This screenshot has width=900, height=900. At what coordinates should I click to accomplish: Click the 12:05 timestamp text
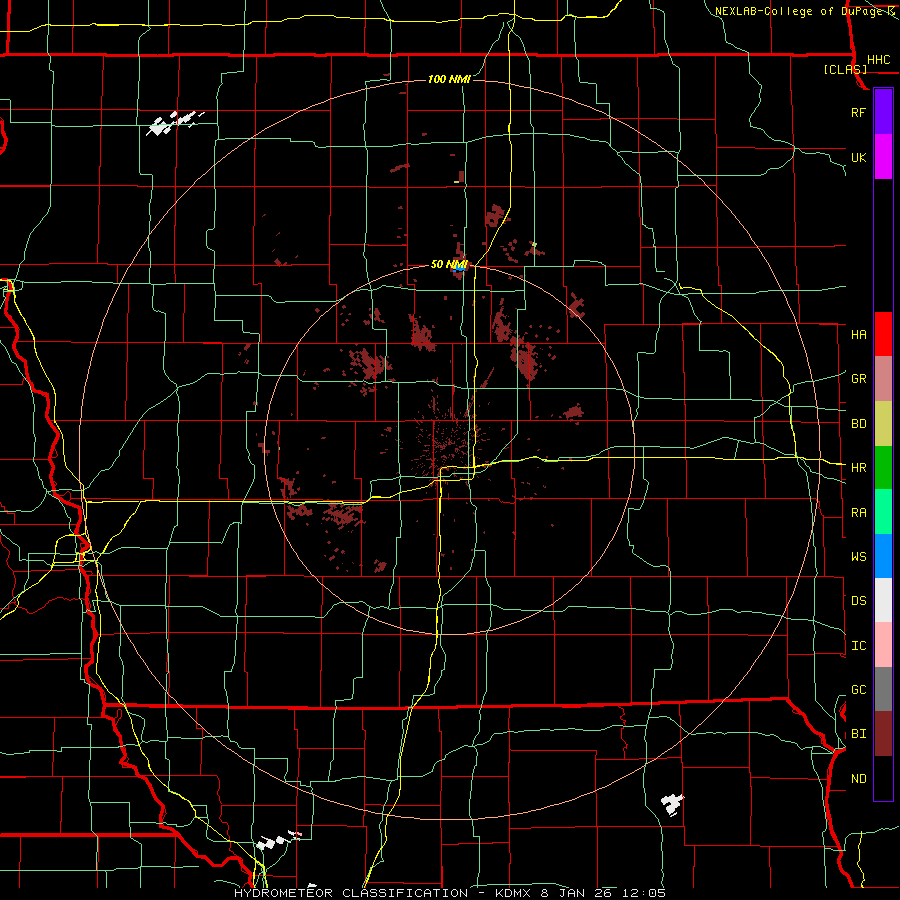pyautogui.click(x=642, y=893)
